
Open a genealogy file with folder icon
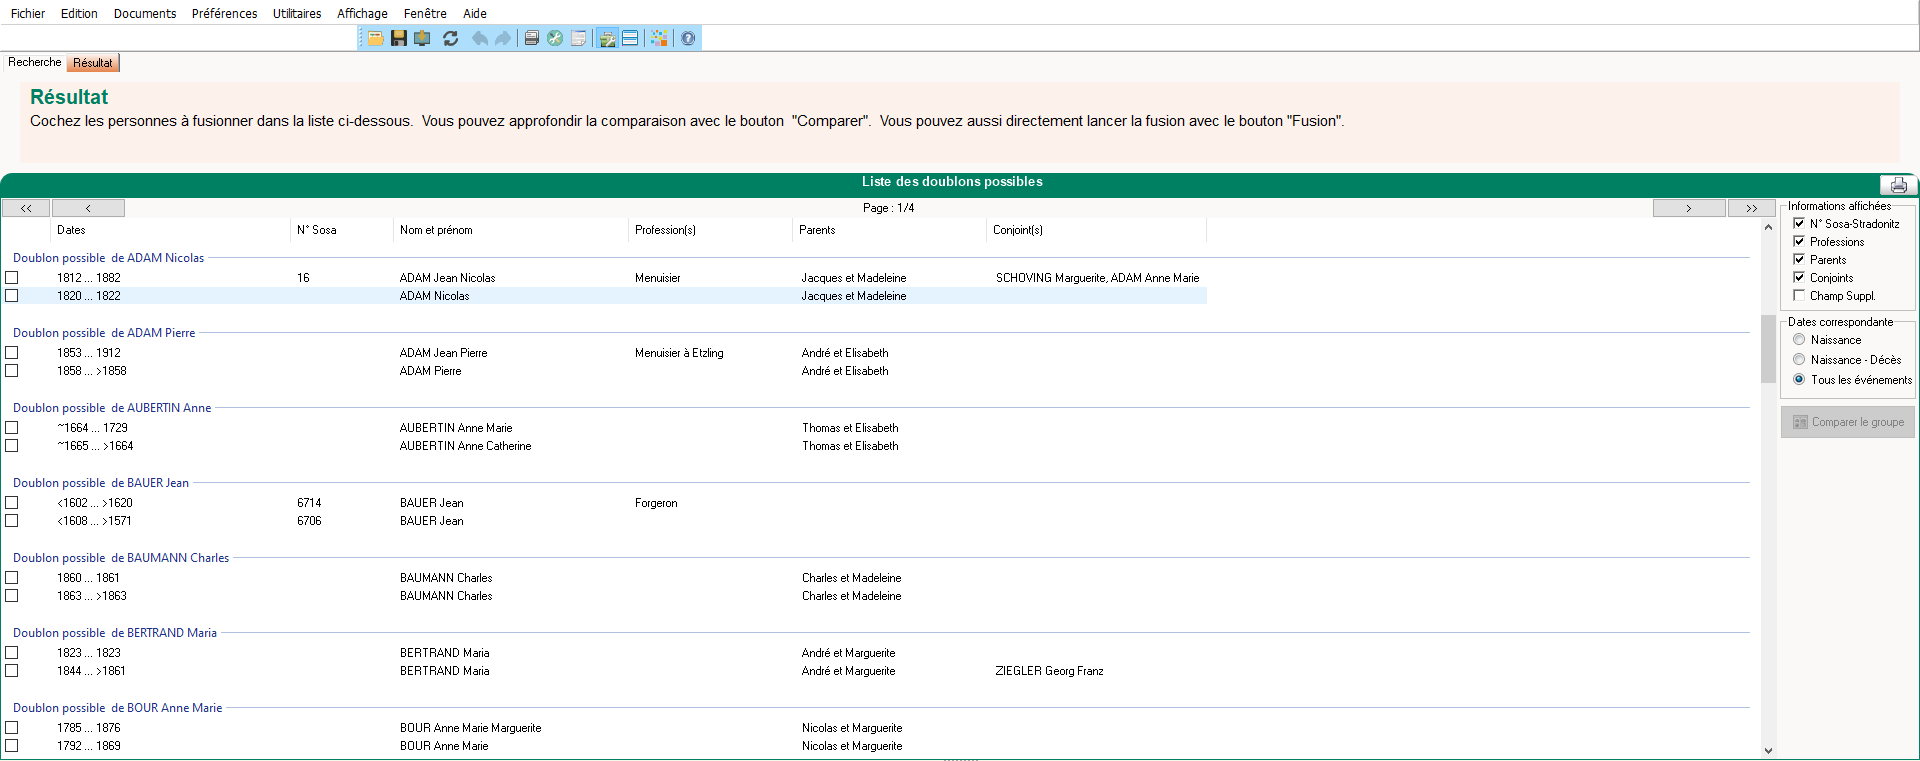375,38
